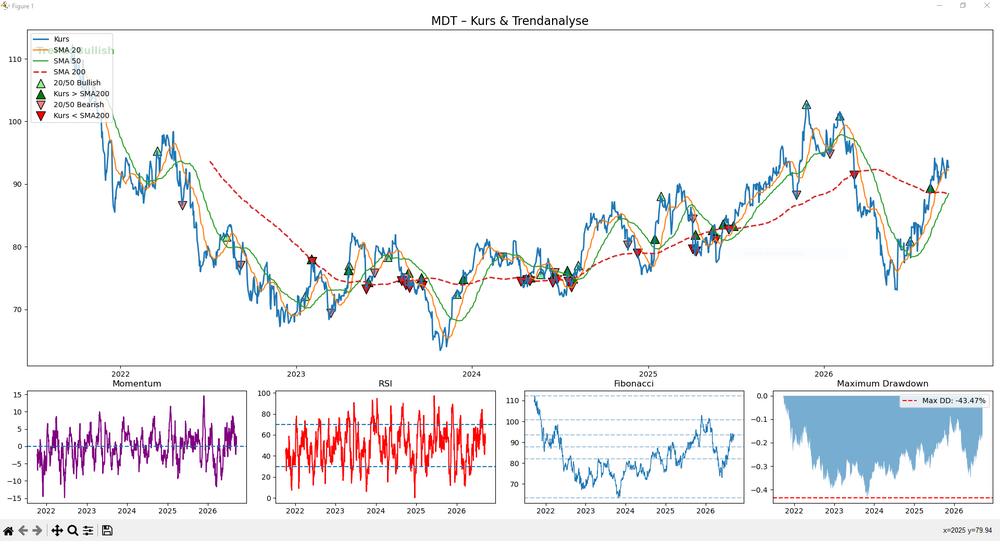Click the Kurs > SMA200 marker near 2026 price rebound
Screen dimensions: 1000x541
pyautogui.click(x=930, y=189)
